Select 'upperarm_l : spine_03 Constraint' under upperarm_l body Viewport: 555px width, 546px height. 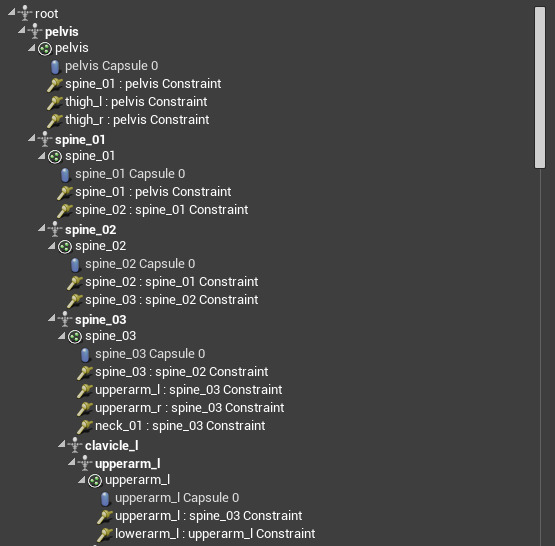[208, 516]
